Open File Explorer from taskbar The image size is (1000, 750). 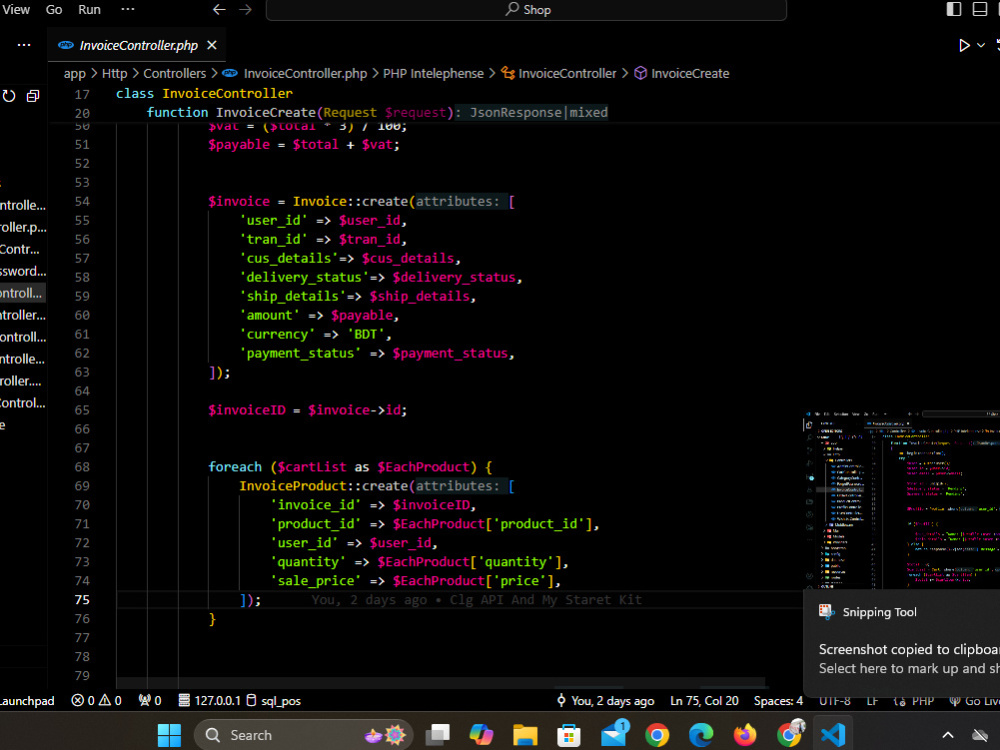click(x=526, y=735)
